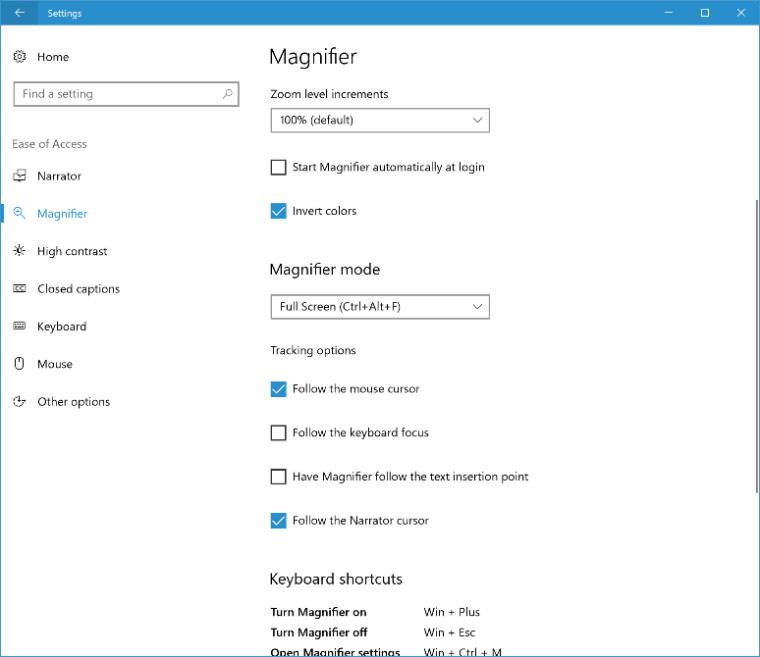Click the Narrator sidebar icon
Screen dimensions: 760x657
(19, 176)
